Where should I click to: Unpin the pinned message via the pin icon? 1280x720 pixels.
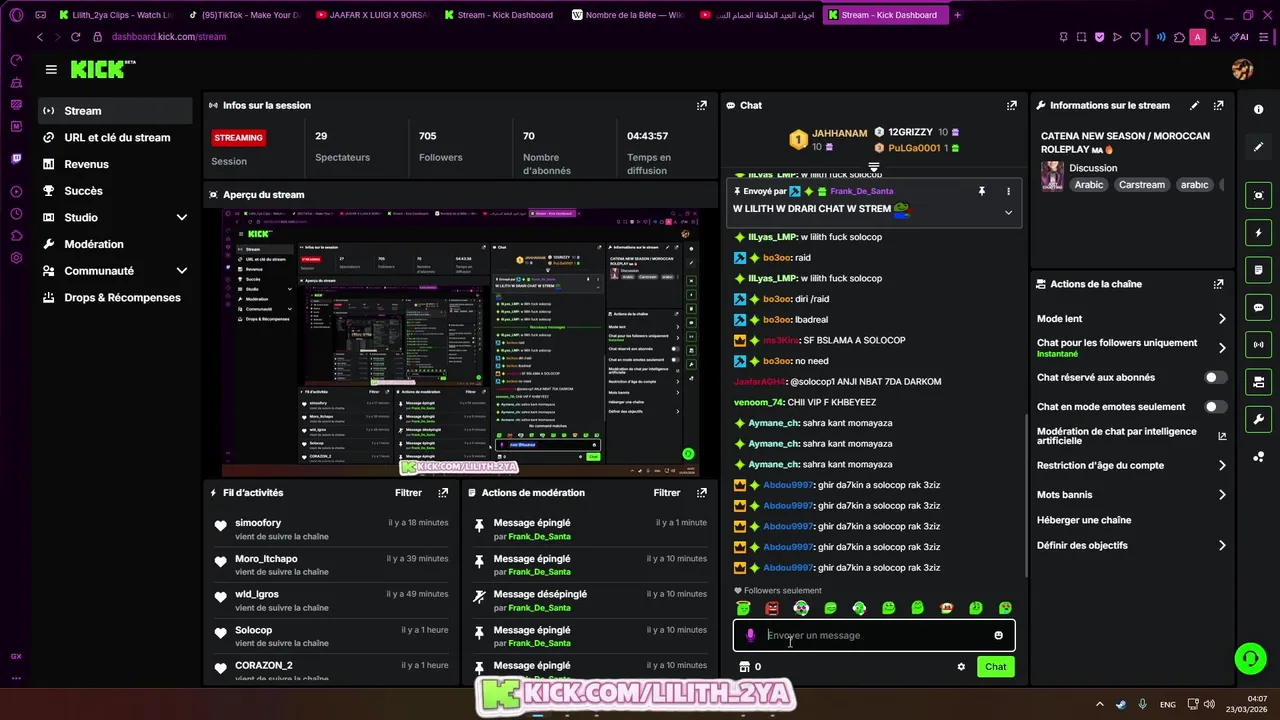click(981, 191)
